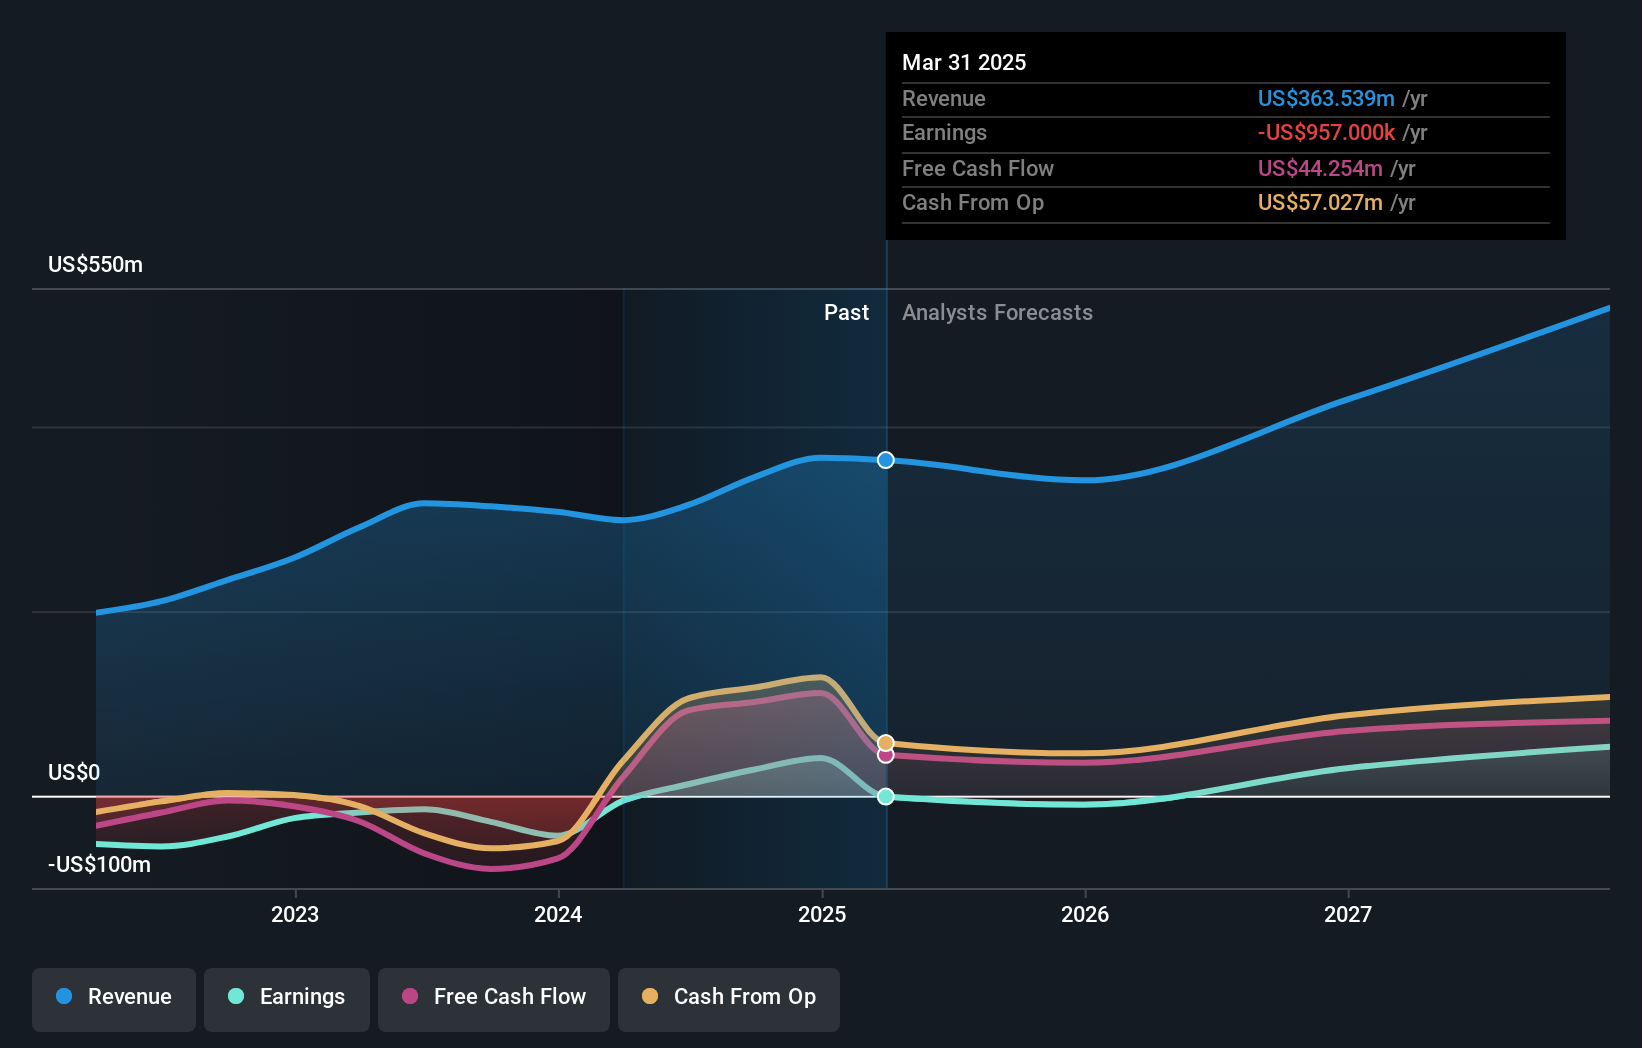Click the 2027 x-axis label
Viewport: 1642px width, 1048px height.
point(1348,914)
